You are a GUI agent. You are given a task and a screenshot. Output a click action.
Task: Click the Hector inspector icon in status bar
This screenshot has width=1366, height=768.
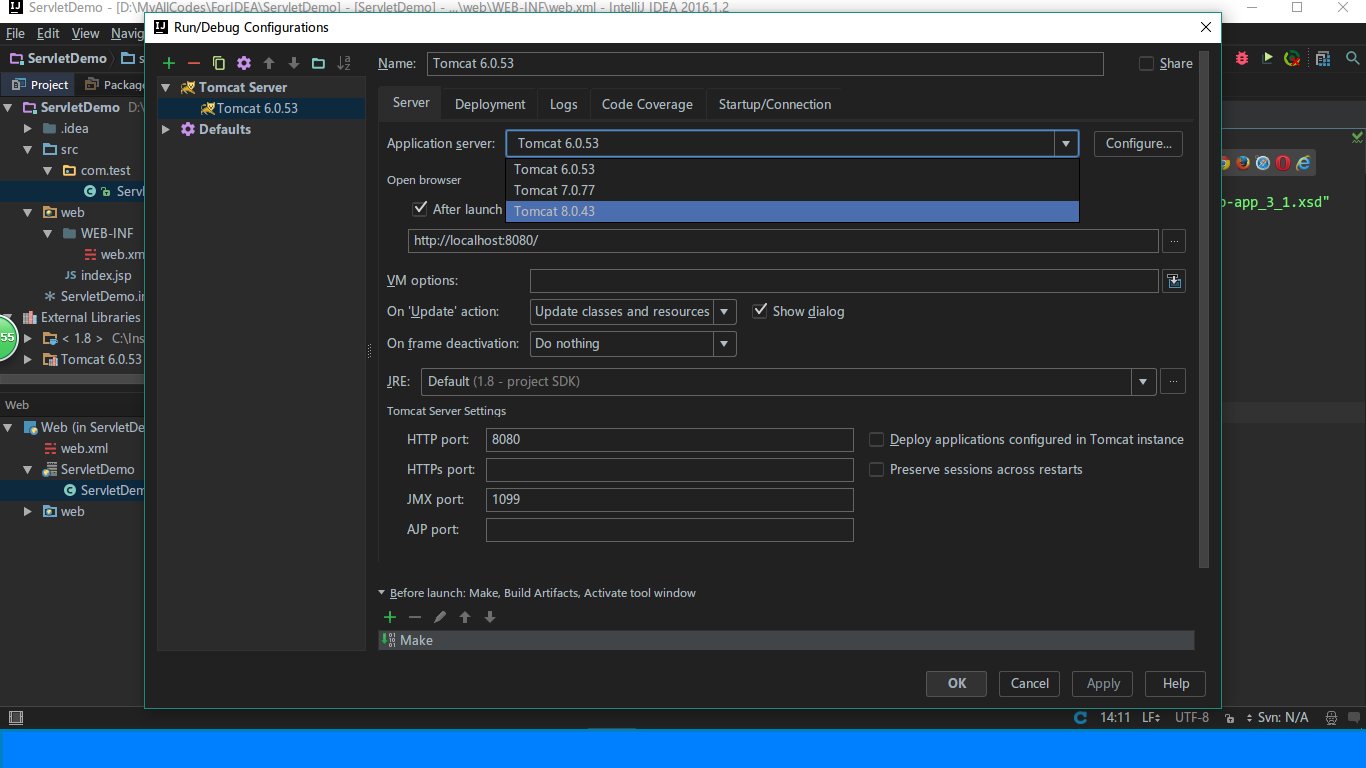[x=1331, y=717]
